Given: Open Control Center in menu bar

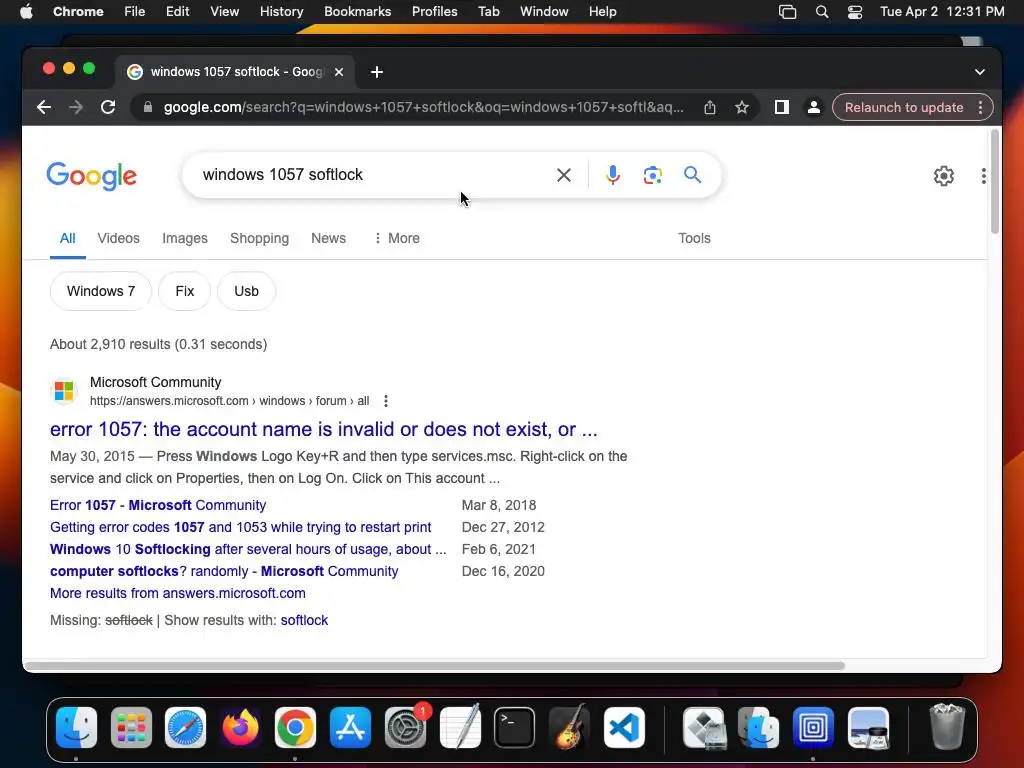Looking at the screenshot, I should (x=855, y=12).
